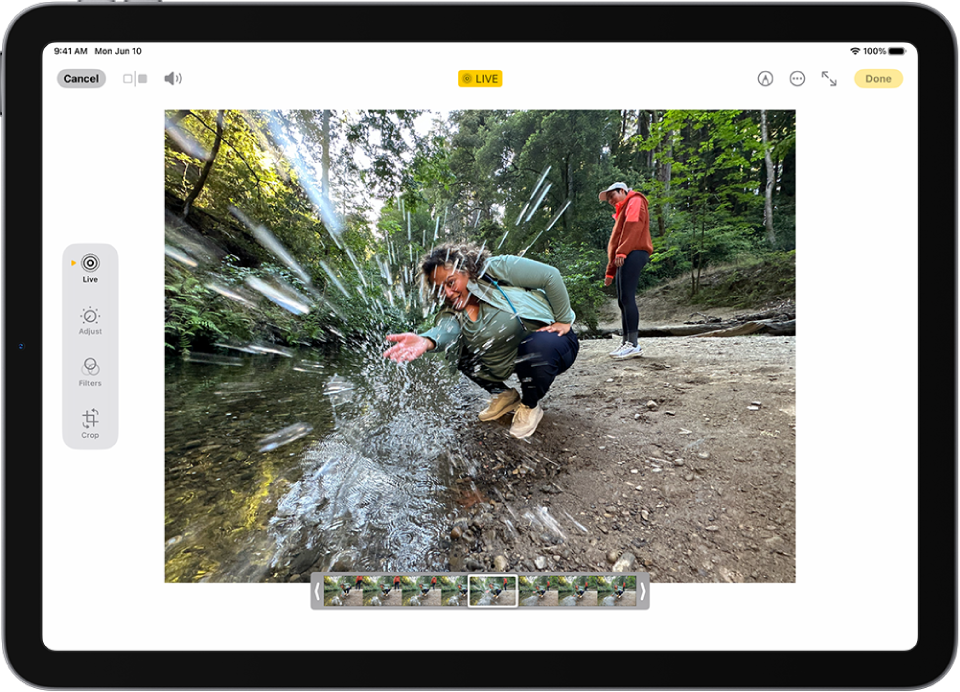
Task: Turn off the yellow LIVE badge
Action: (479, 78)
